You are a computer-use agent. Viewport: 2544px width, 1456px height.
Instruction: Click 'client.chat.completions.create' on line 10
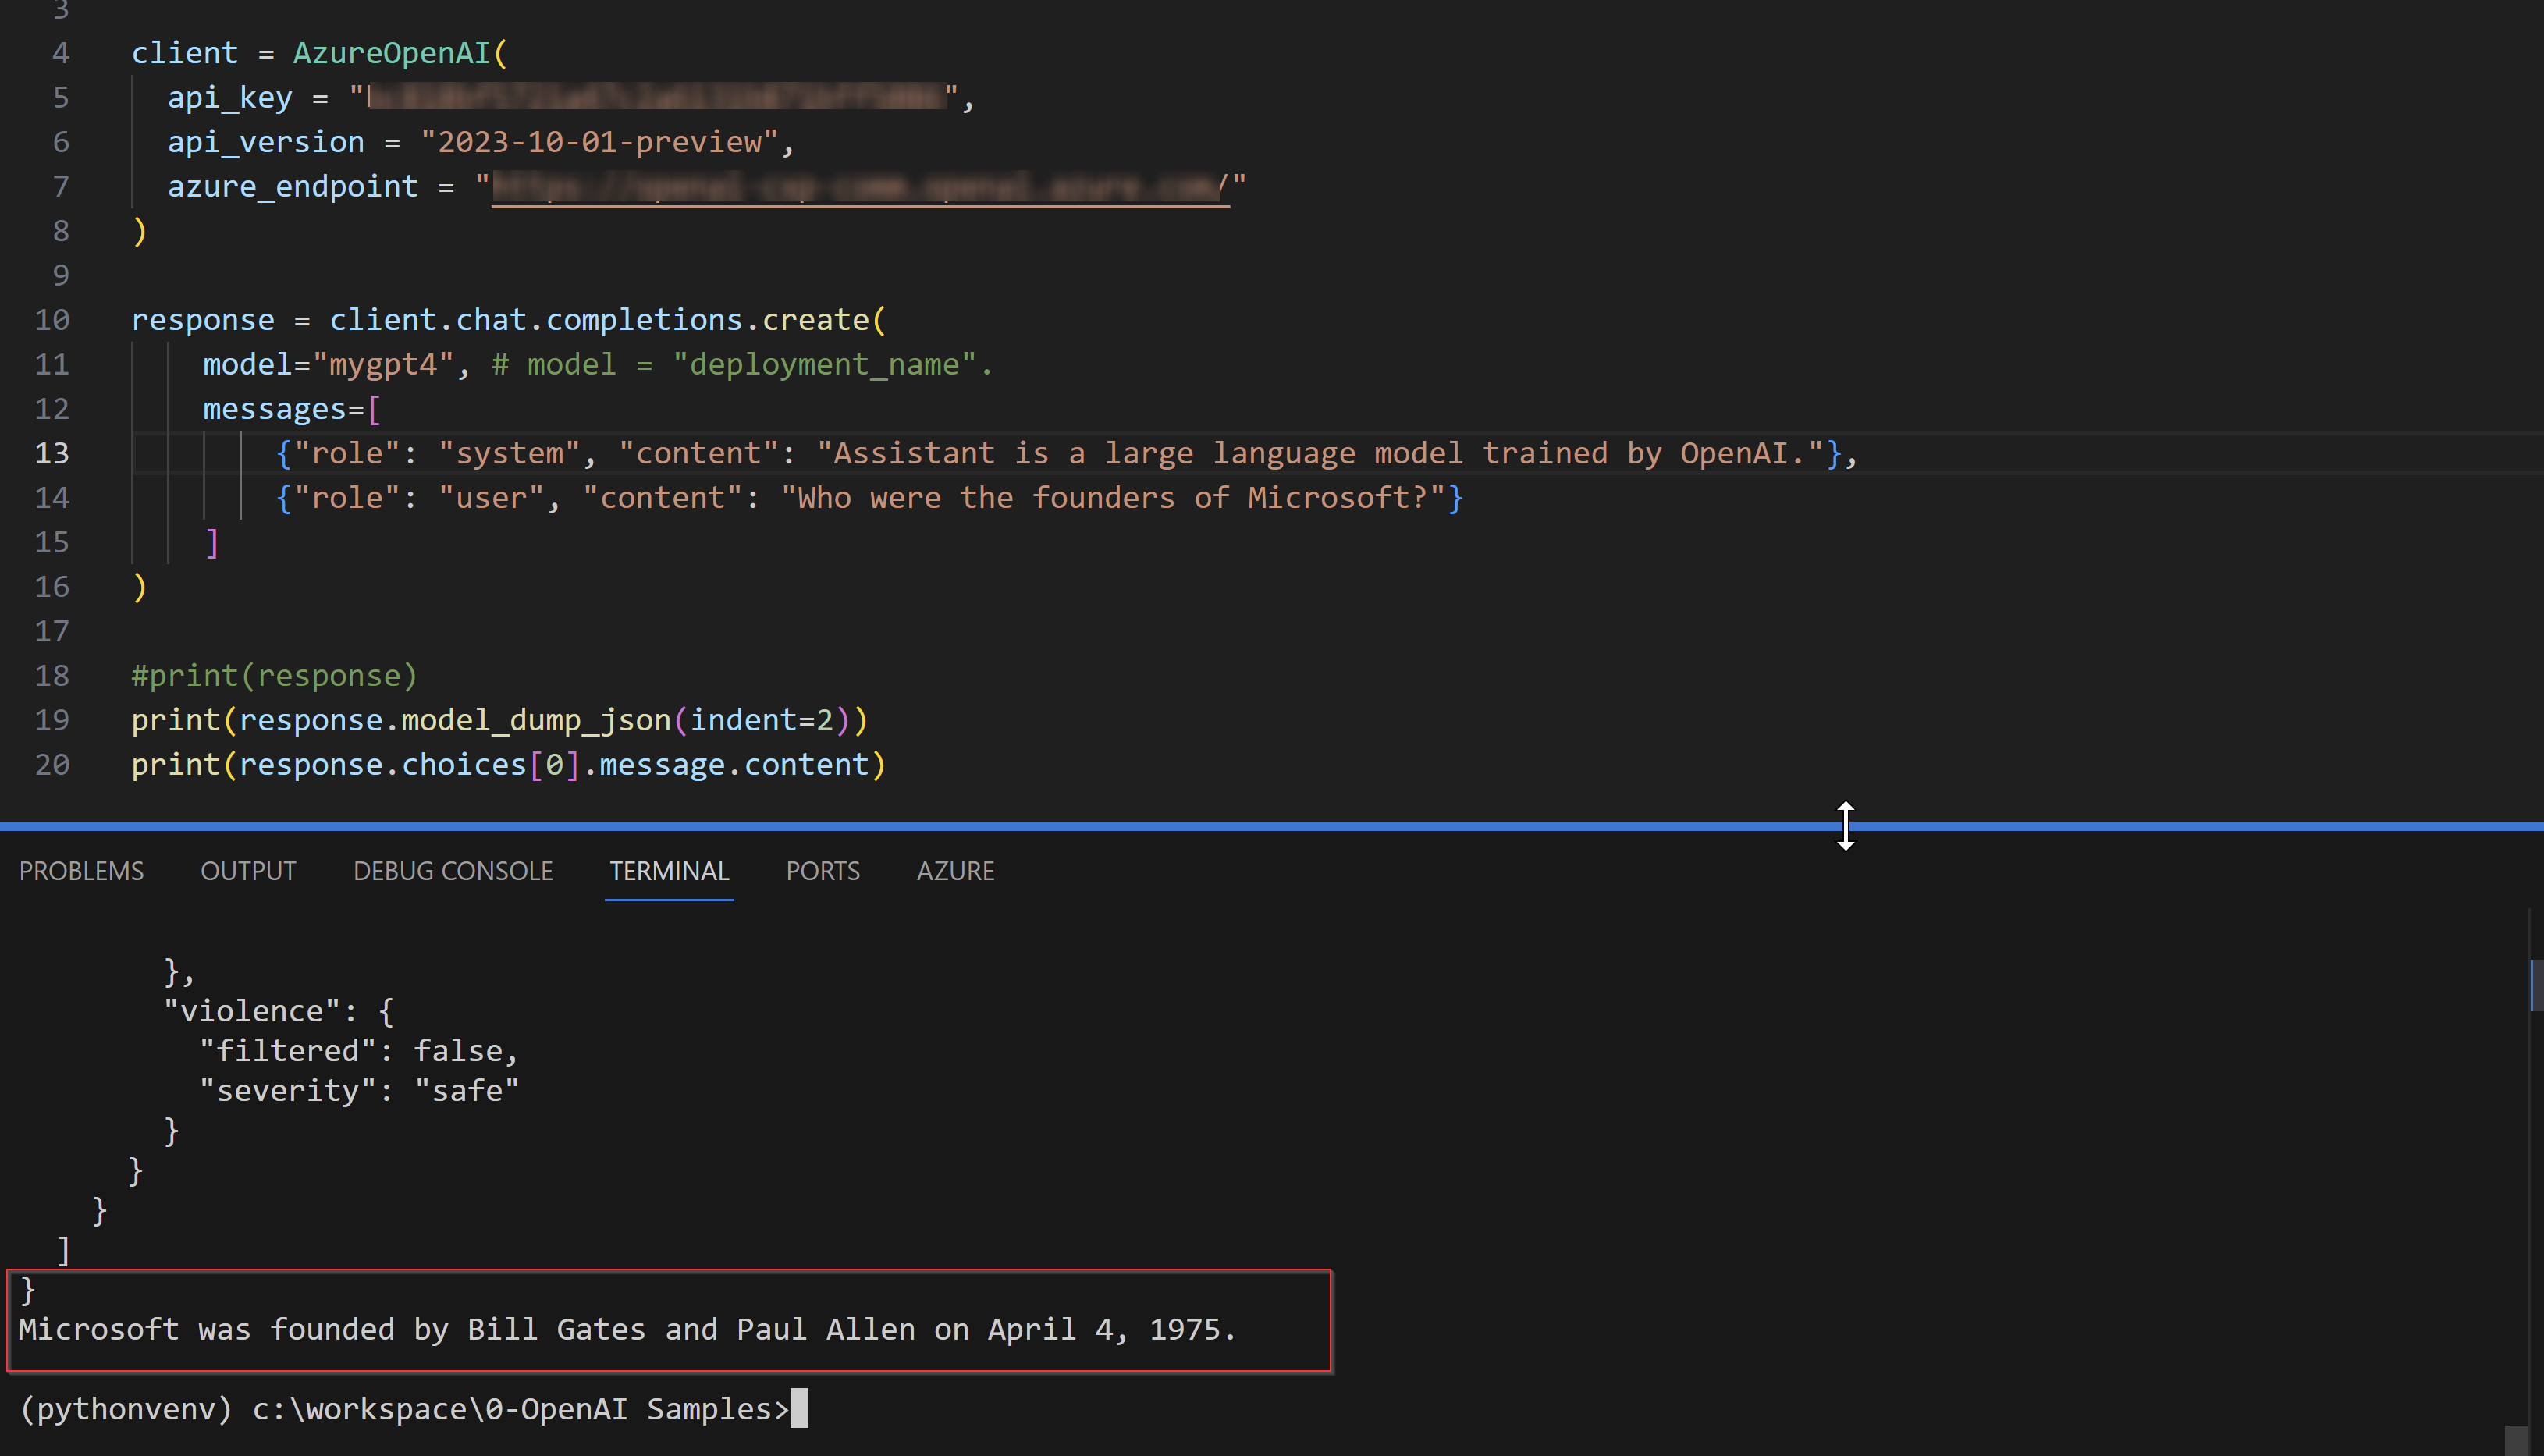click(599, 320)
